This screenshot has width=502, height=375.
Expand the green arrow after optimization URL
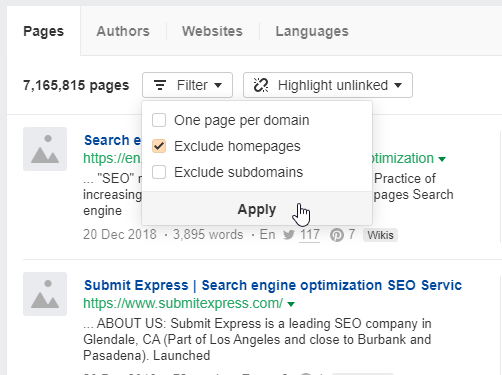click(442, 159)
